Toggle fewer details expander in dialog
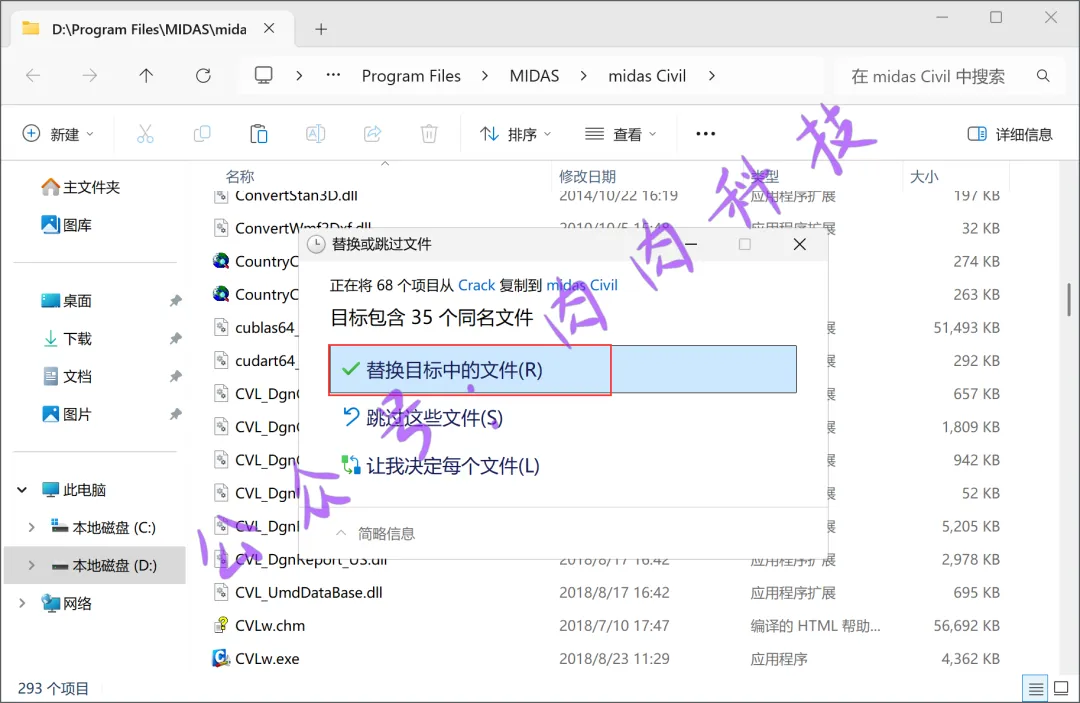The height and width of the screenshot is (703, 1080). click(x=375, y=534)
